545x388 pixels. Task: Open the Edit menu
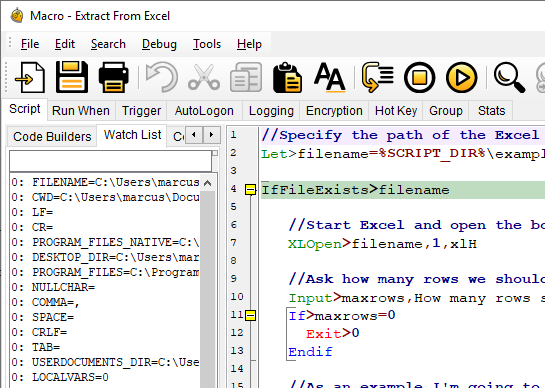tap(65, 44)
